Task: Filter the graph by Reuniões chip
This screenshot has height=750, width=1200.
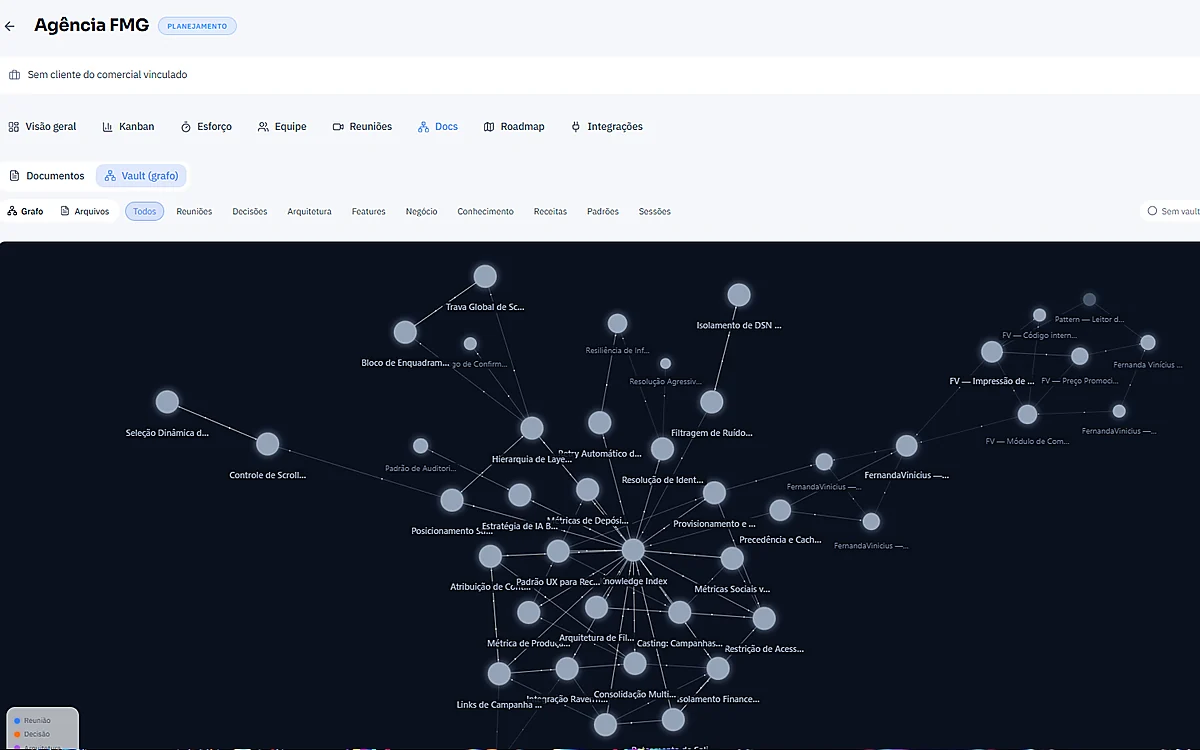Action: pos(194,211)
